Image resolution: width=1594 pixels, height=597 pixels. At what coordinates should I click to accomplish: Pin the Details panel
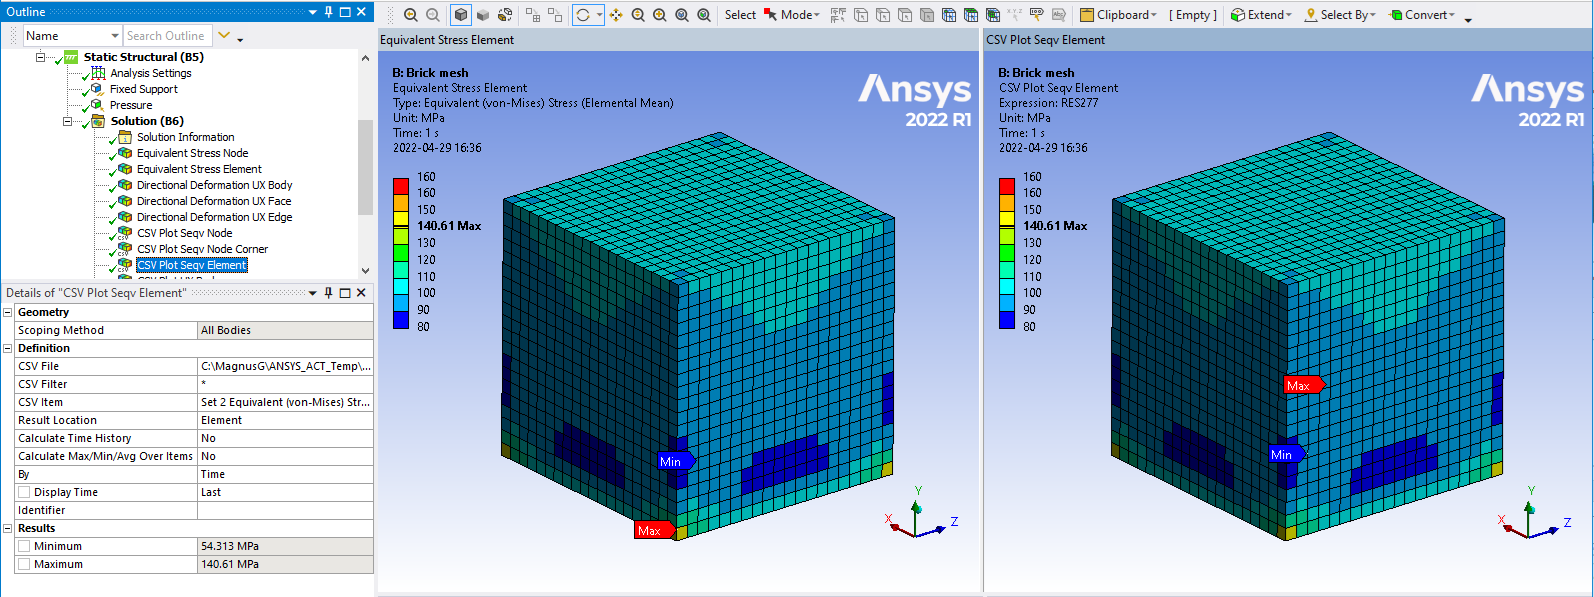coord(328,293)
